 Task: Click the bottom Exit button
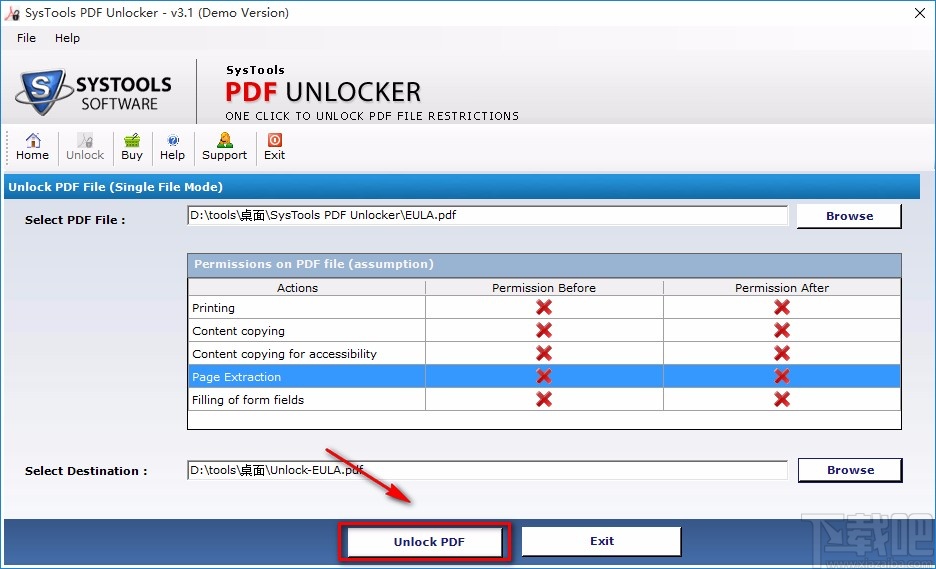[602, 541]
